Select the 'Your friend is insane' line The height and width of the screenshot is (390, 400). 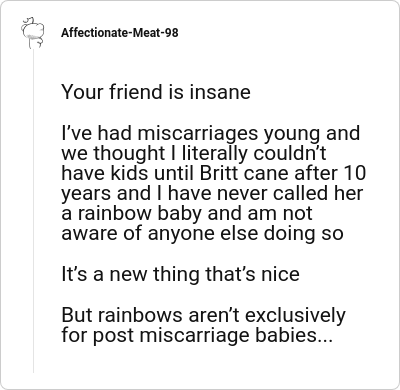tap(156, 92)
